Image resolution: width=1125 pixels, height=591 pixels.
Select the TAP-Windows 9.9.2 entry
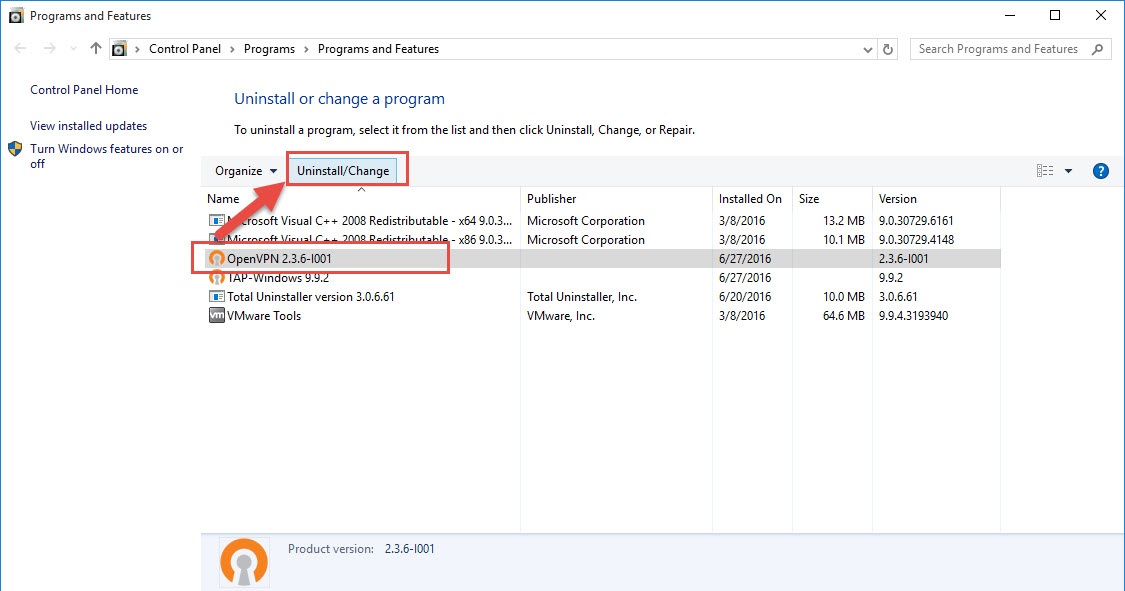pyautogui.click(x=603, y=278)
